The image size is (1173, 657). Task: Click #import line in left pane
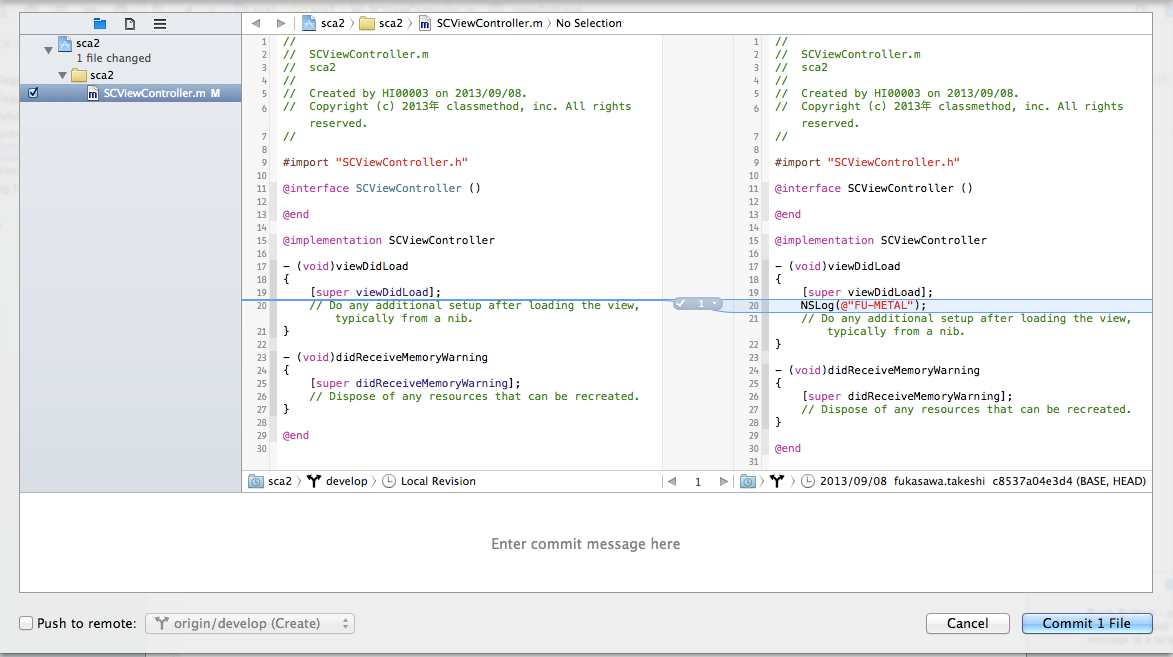pos(375,162)
